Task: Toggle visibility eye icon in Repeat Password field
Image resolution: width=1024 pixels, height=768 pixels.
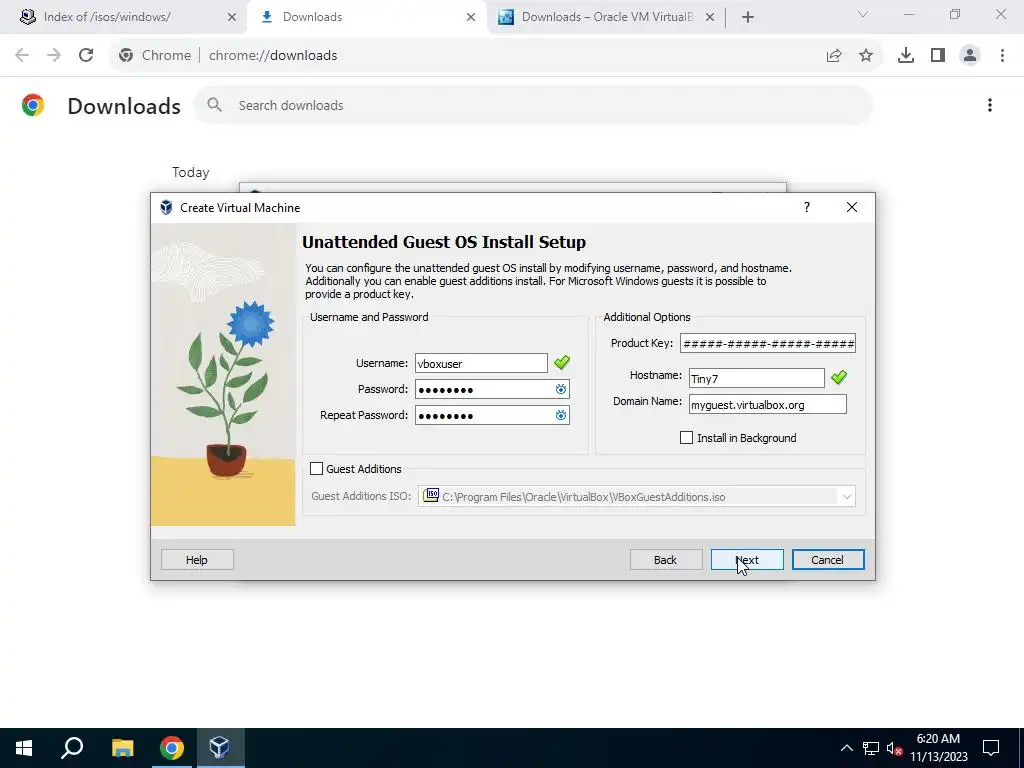Action: pyautogui.click(x=560, y=415)
